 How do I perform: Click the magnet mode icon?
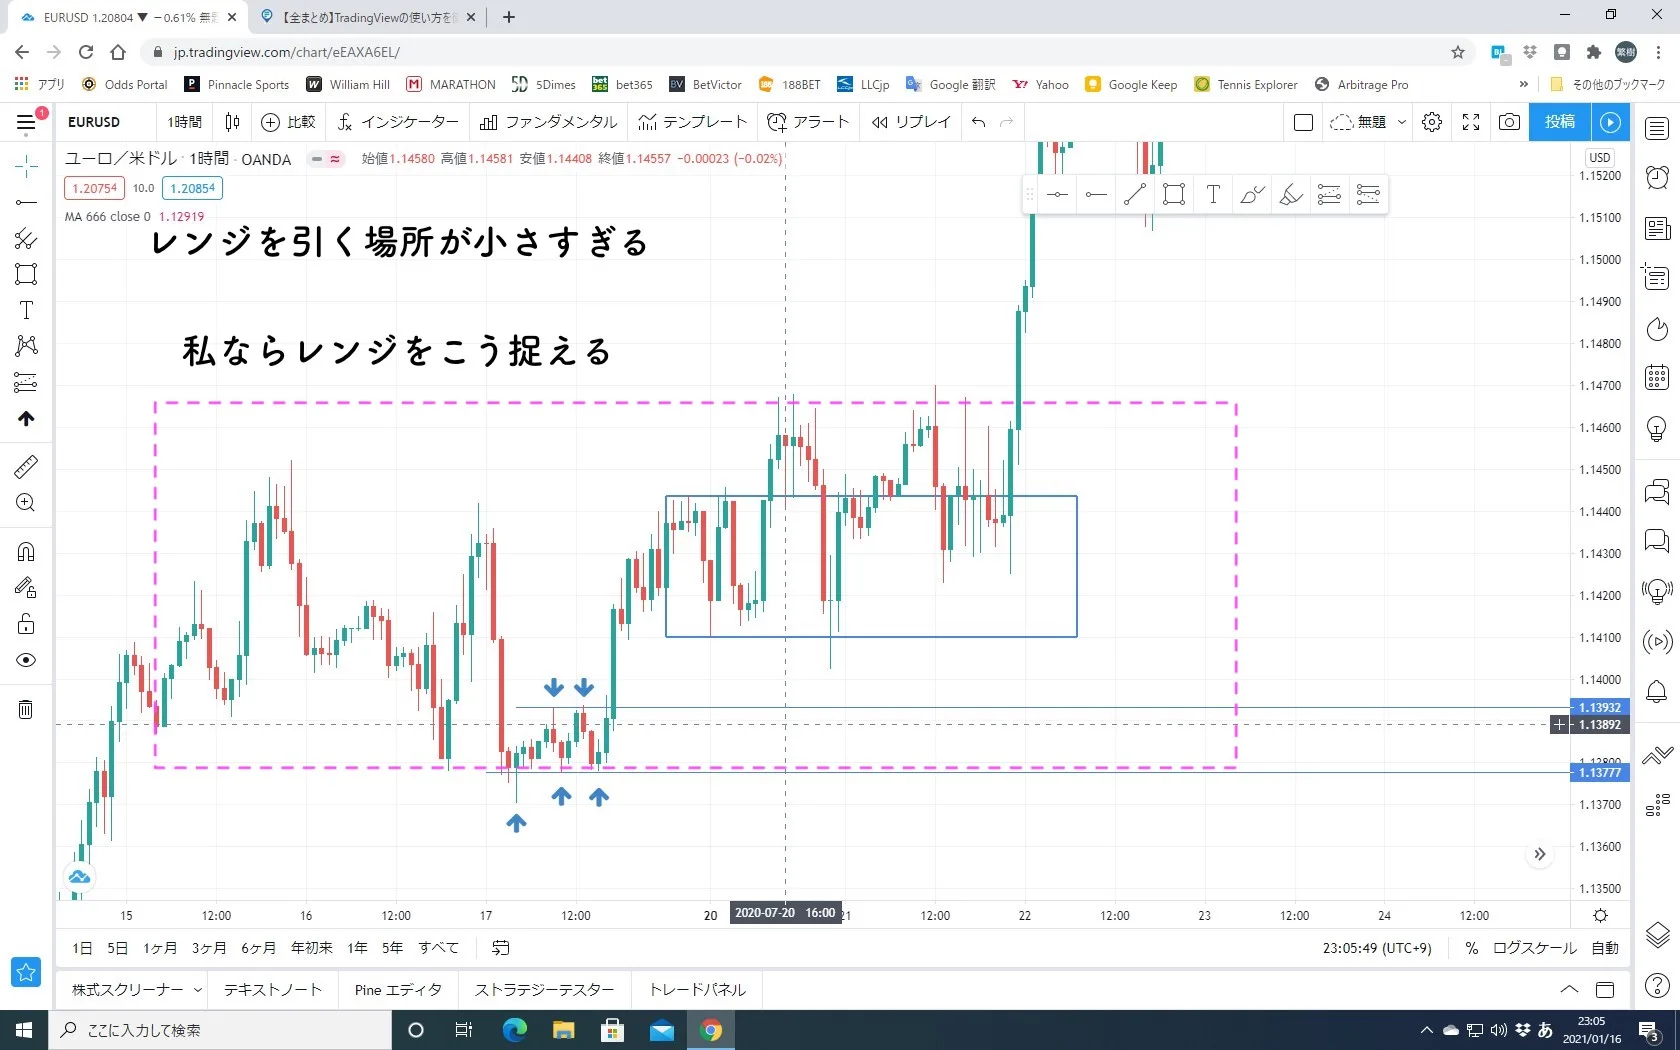(26, 552)
